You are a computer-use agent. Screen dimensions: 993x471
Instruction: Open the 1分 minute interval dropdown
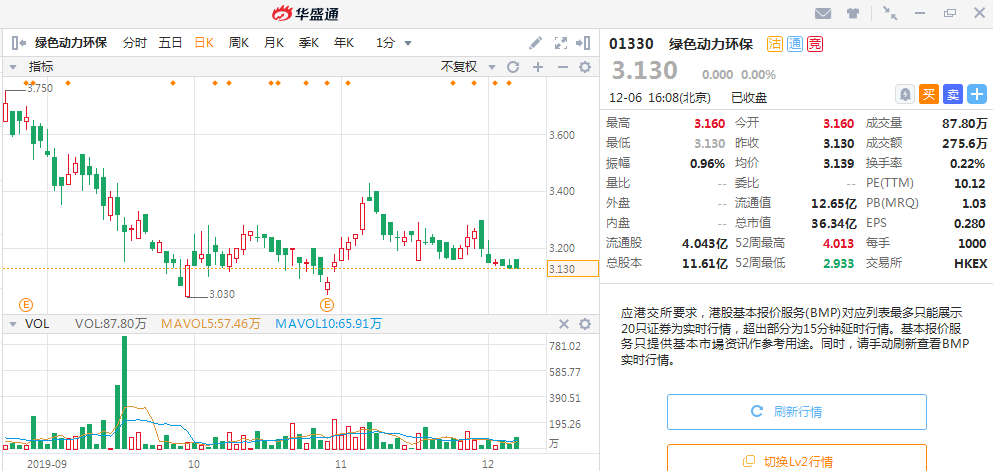(394, 43)
